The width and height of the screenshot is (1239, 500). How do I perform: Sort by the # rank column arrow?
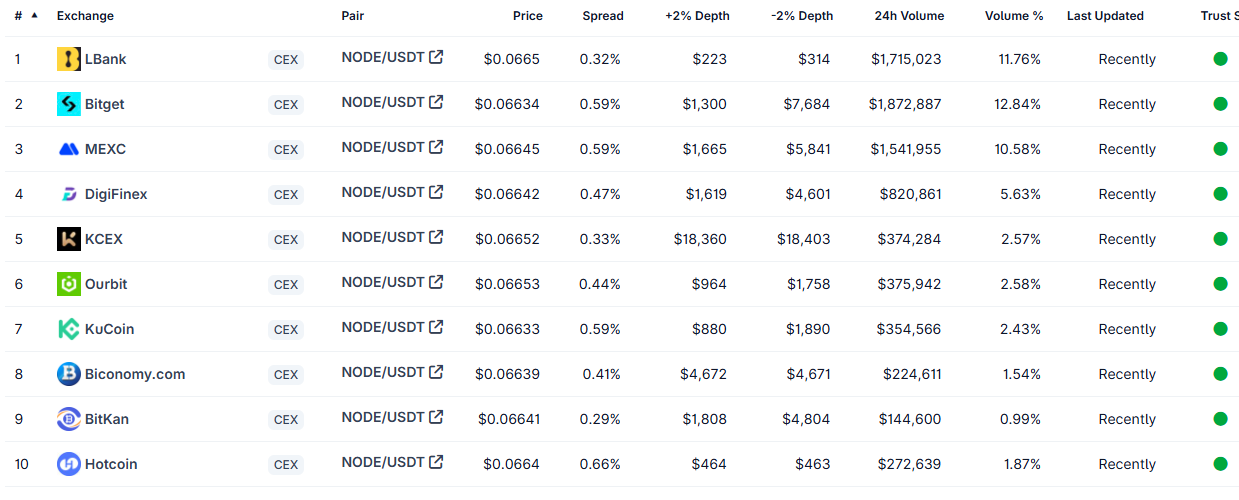click(x=35, y=15)
